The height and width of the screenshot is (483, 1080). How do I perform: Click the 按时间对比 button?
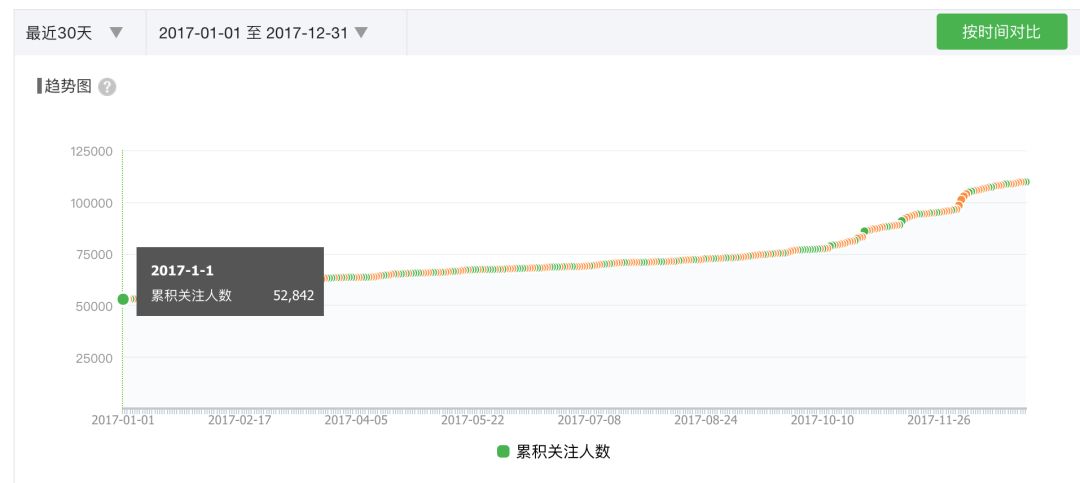coord(1001,32)
